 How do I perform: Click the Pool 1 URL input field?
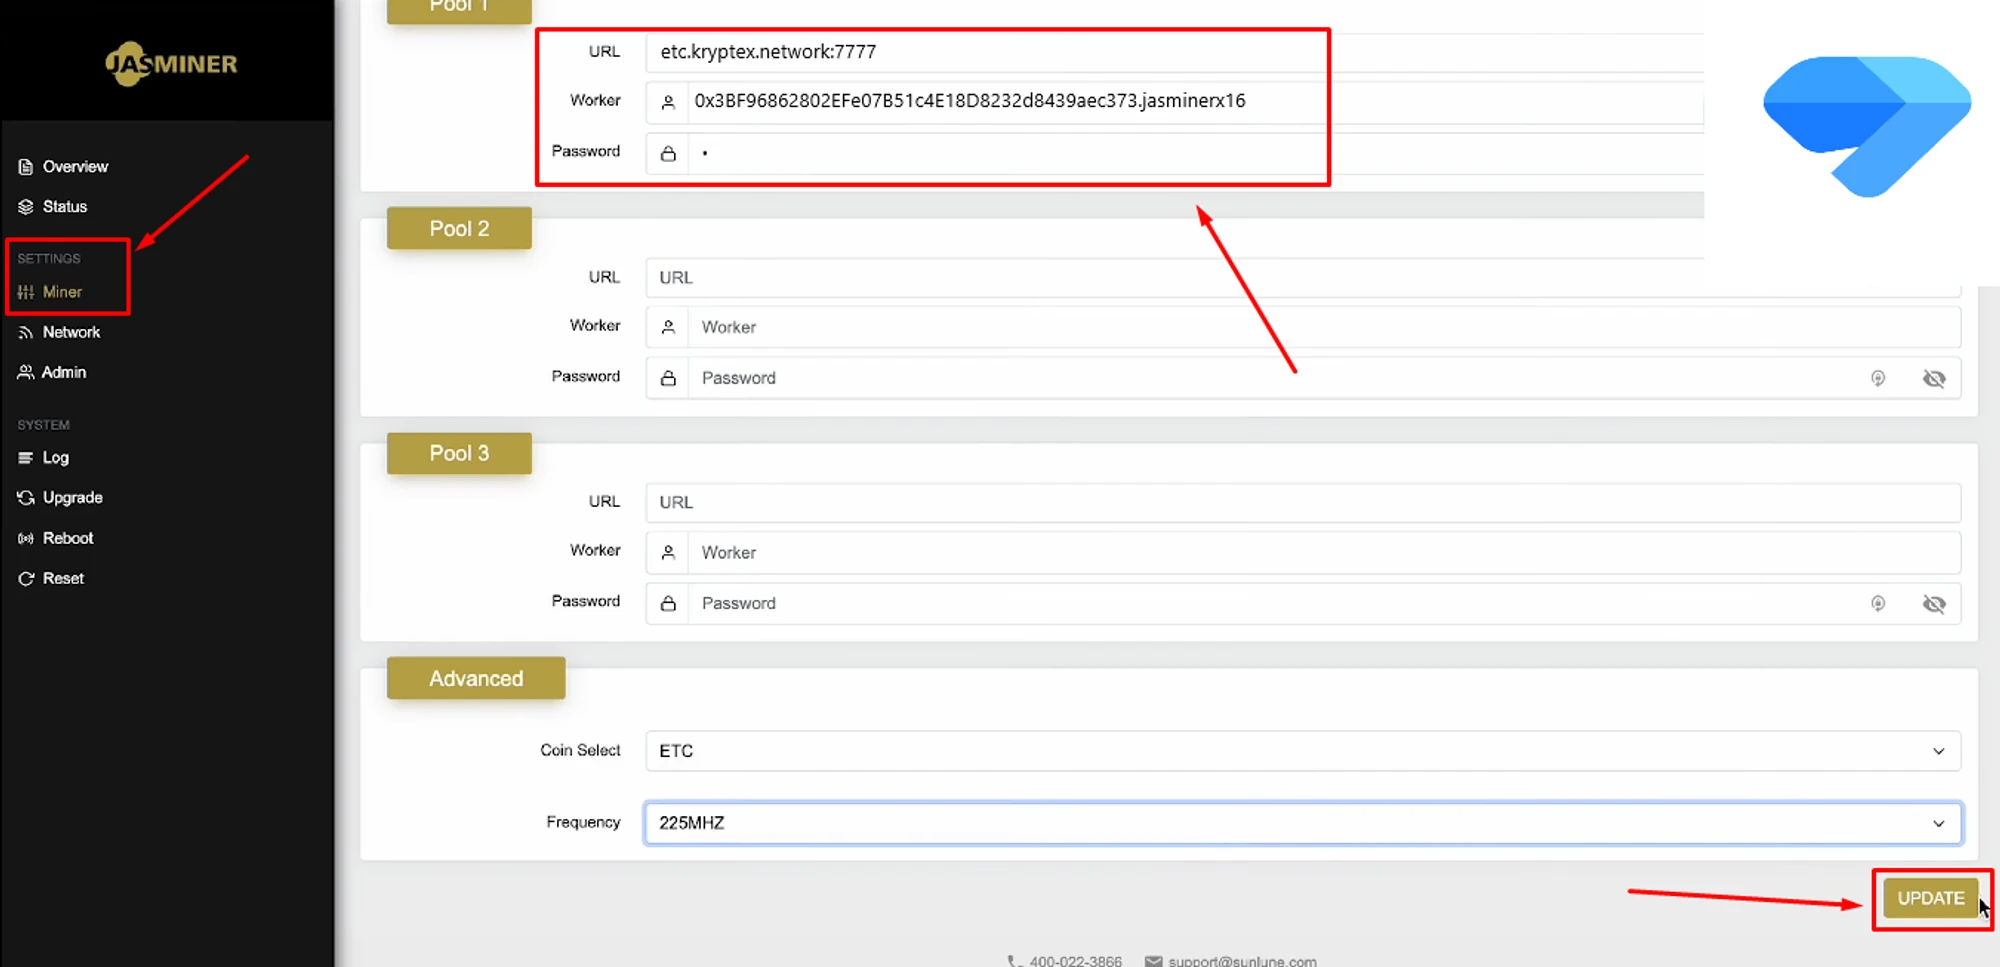coord(1170,52)
